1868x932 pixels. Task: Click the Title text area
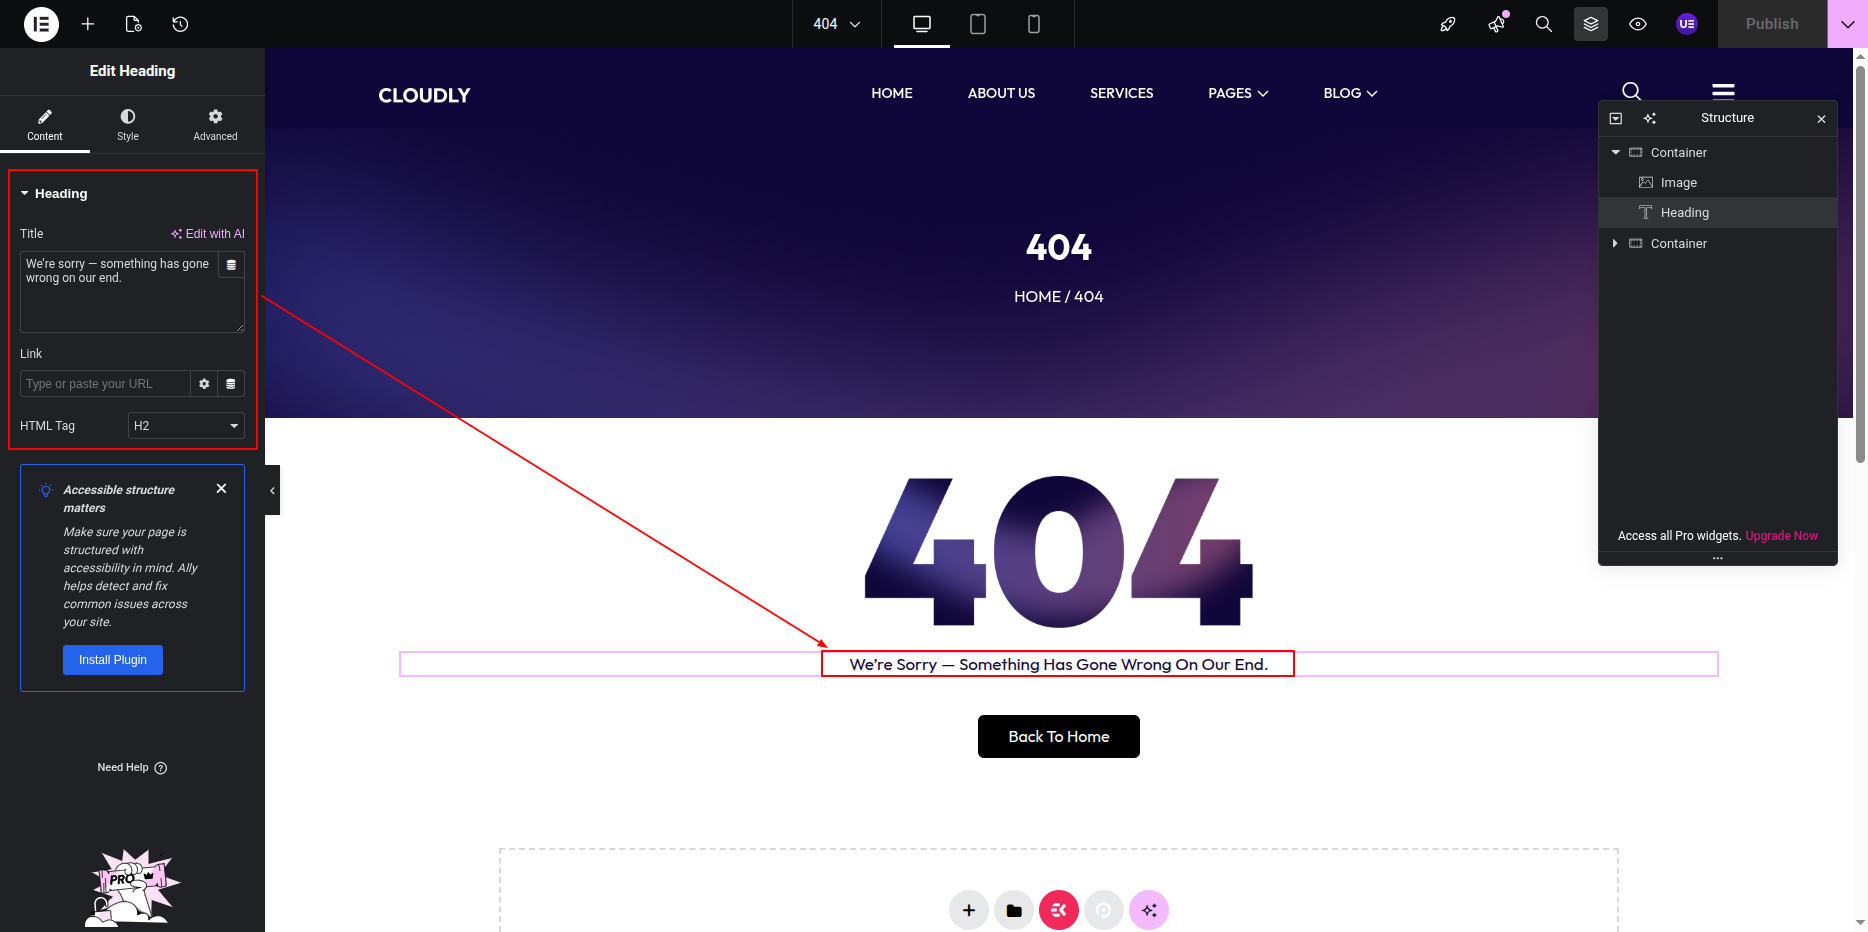[x=119, y=292]
